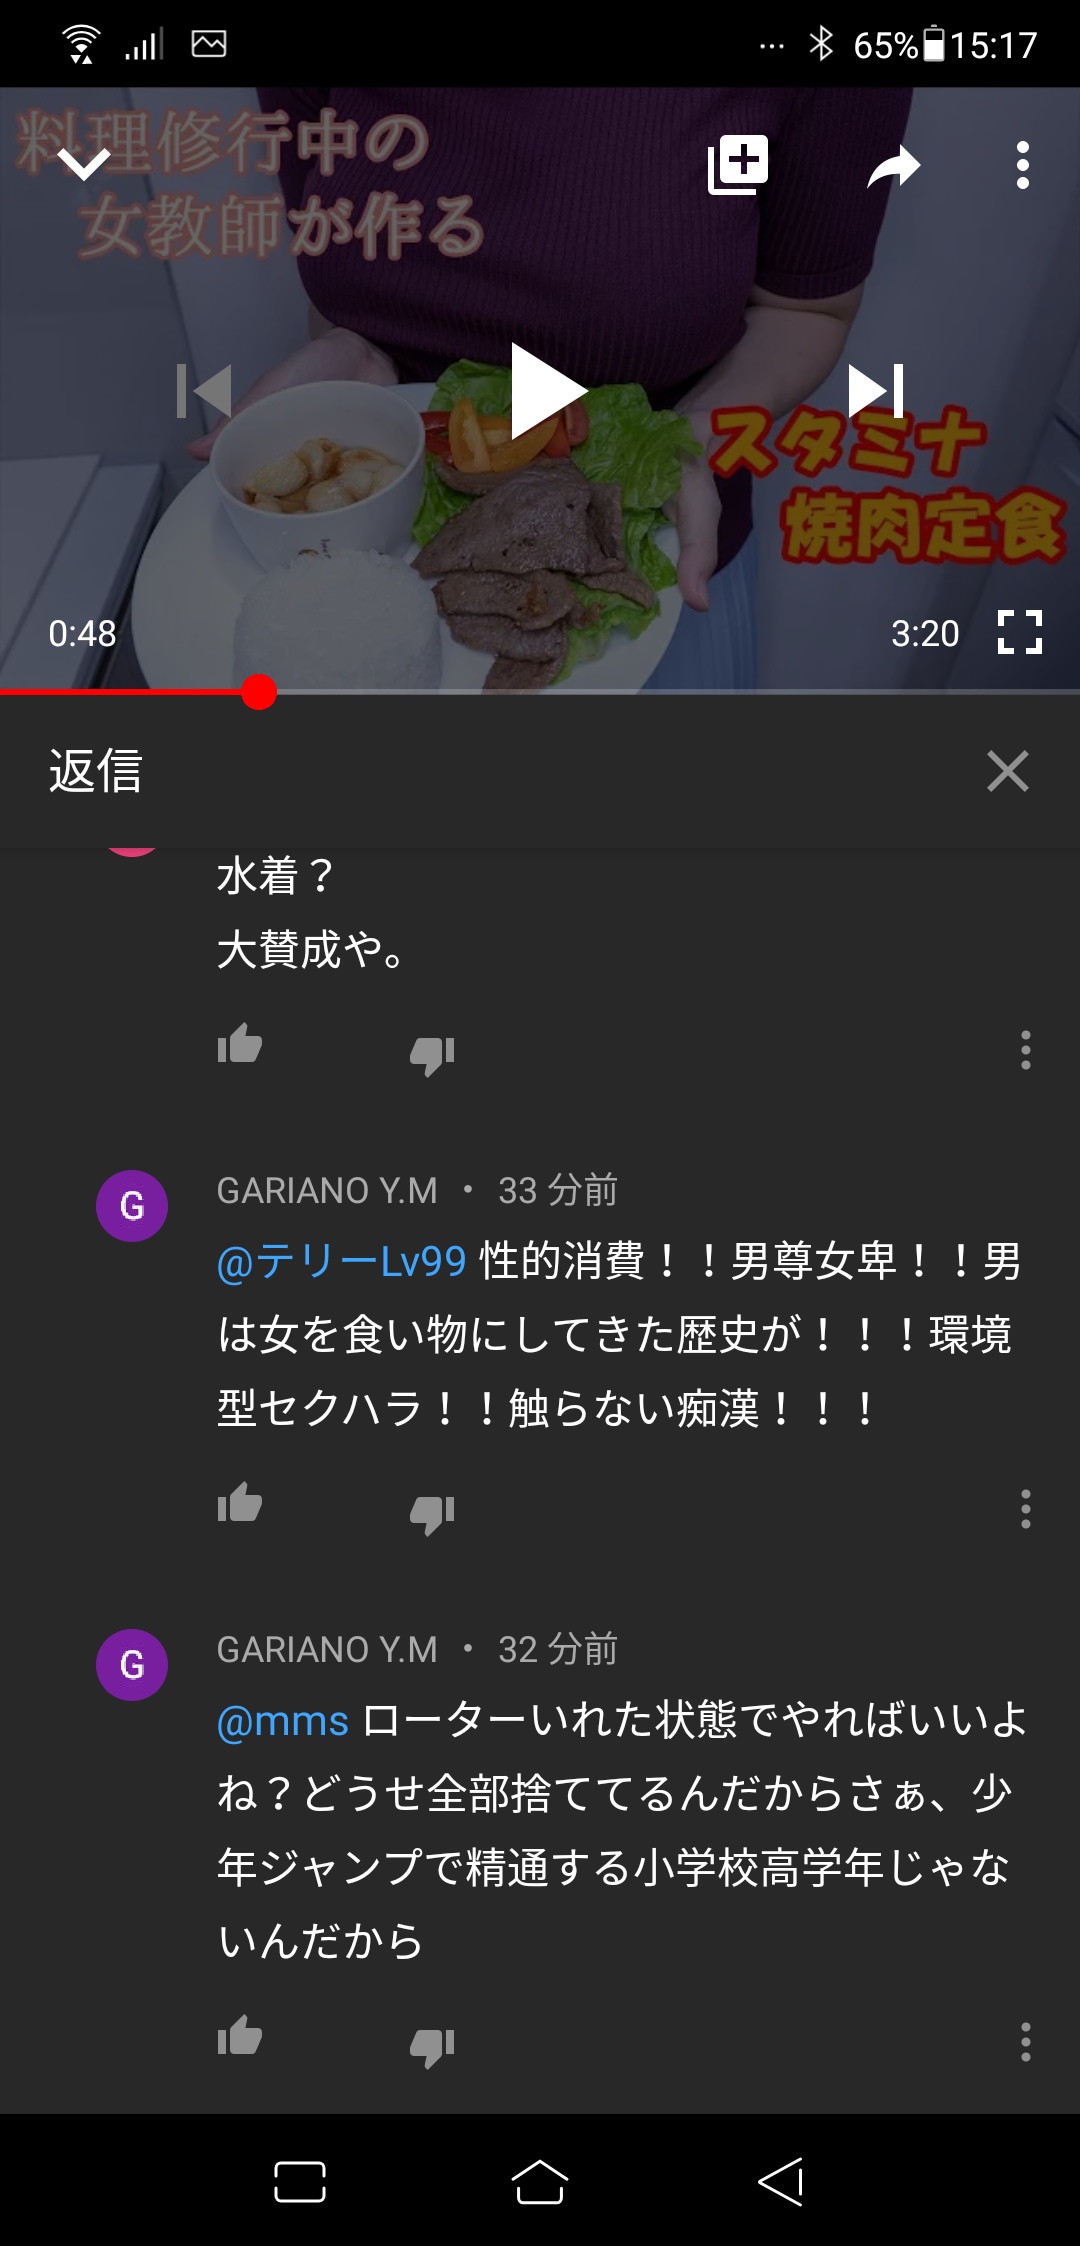1080x2246 pixels.
Task: Open options menu for the 33 分前 comment
Action: tap(1025, 1509)
